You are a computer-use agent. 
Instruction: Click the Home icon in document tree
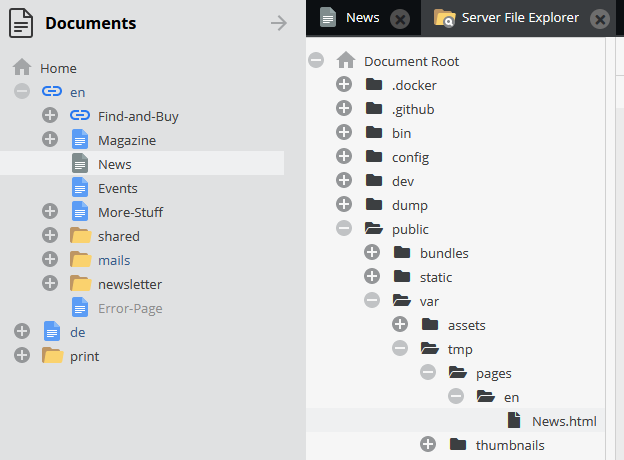coord(22,68)
